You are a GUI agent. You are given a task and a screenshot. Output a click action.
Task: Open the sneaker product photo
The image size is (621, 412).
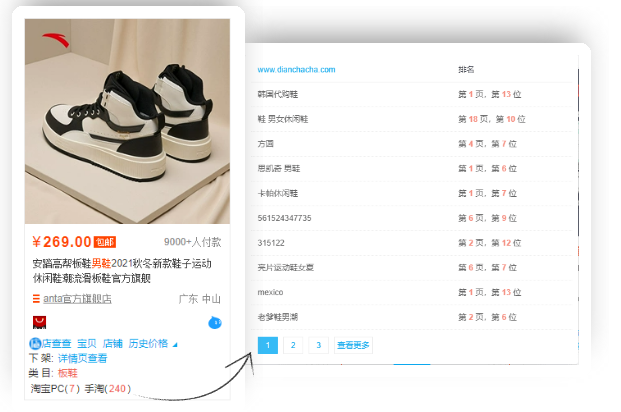127,121
